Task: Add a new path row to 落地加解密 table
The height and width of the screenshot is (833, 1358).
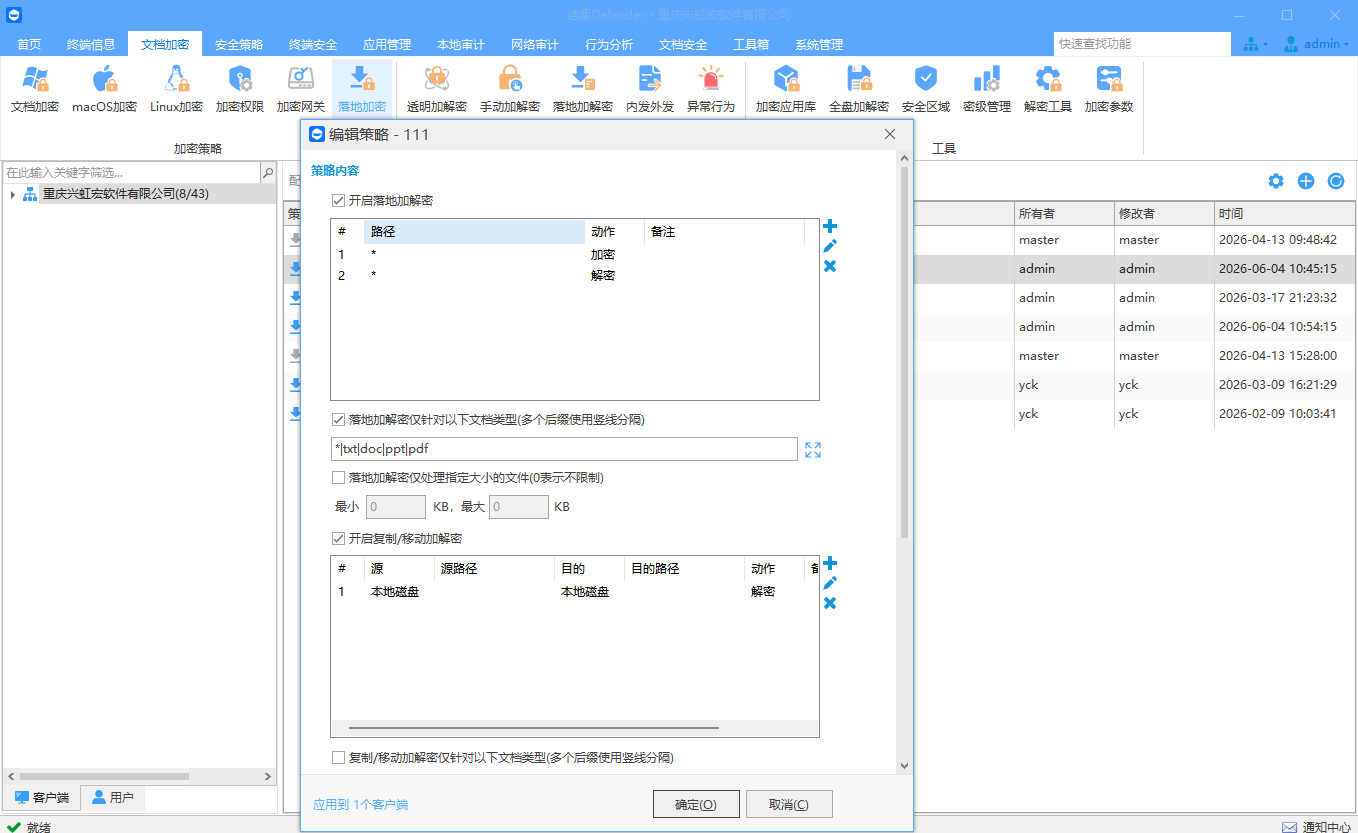Action: pos(829,227)
